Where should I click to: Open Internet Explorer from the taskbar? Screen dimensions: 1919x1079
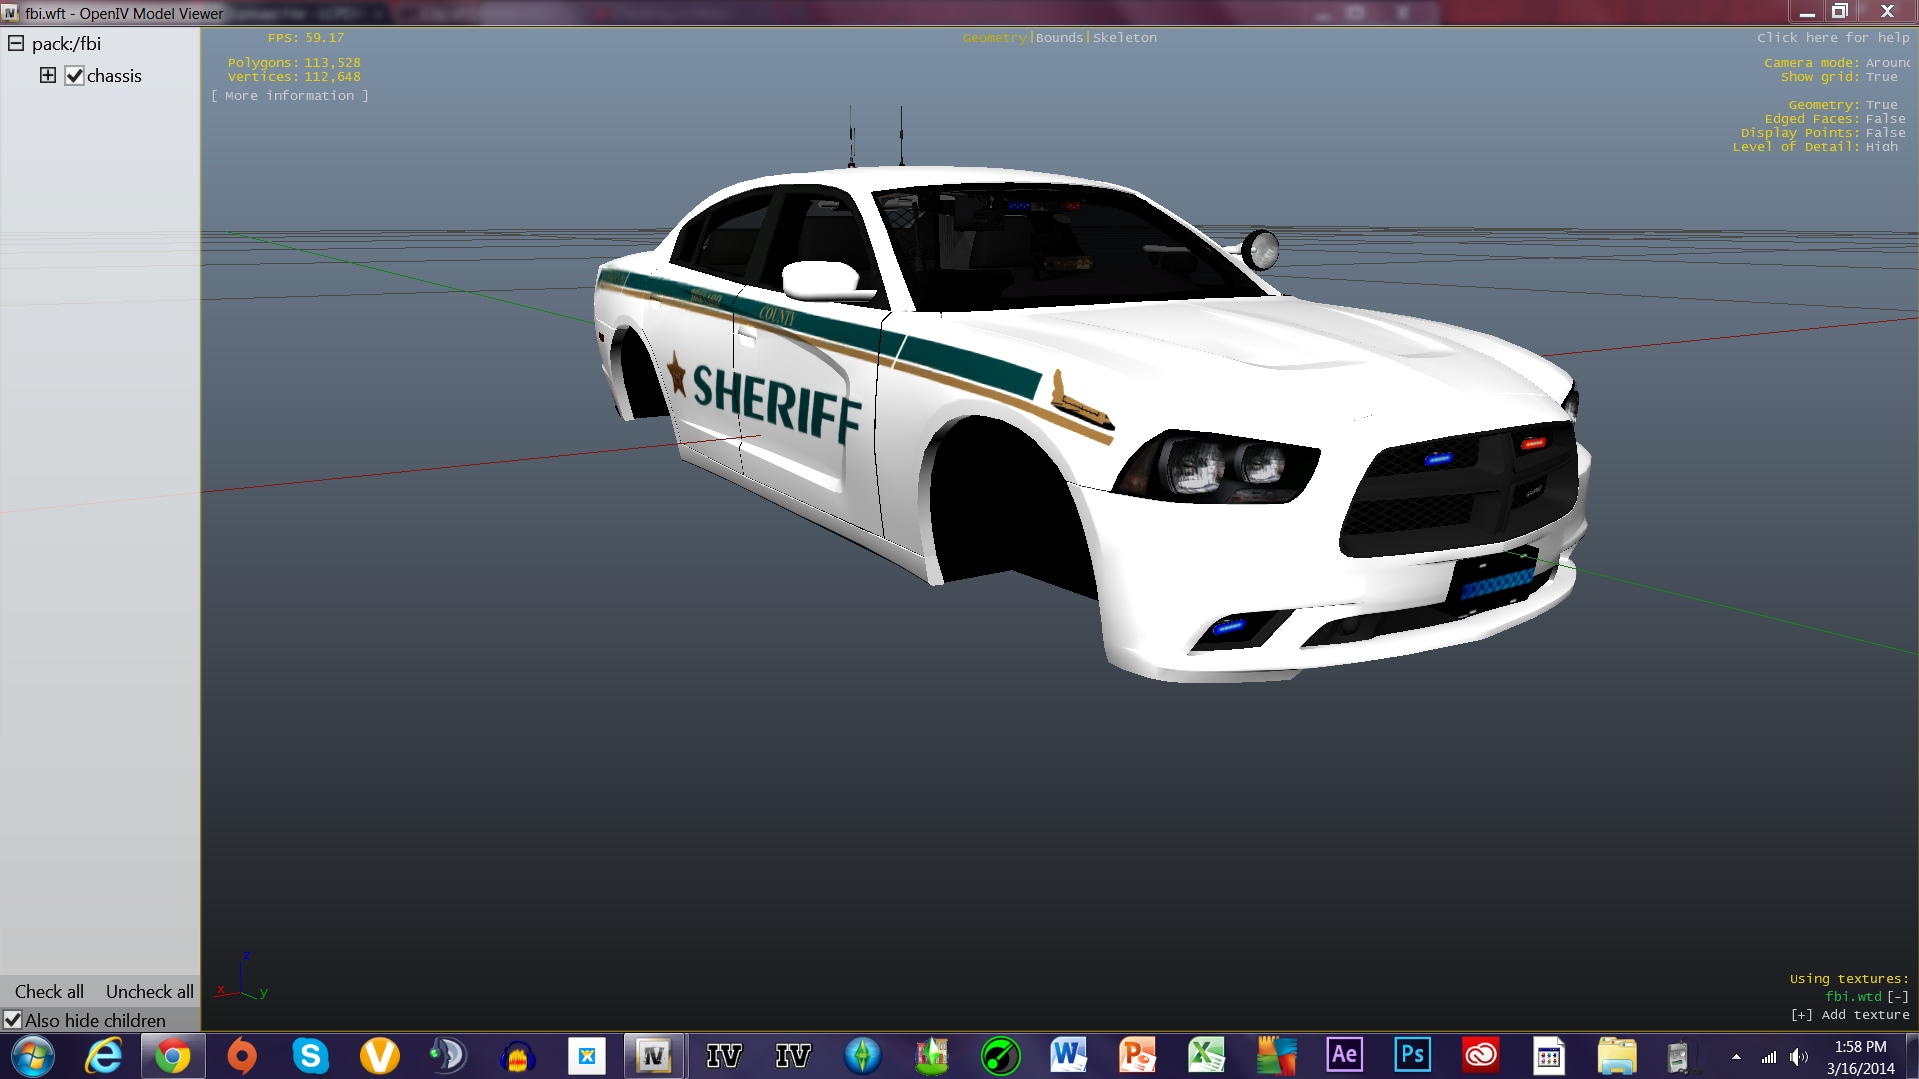[104, 1056]
